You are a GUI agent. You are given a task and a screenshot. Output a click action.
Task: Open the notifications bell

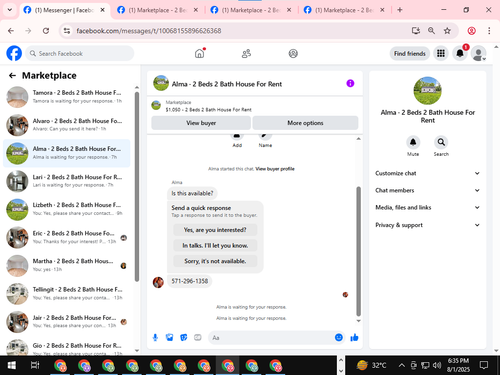pyautogui.click(x=460, y=53)
